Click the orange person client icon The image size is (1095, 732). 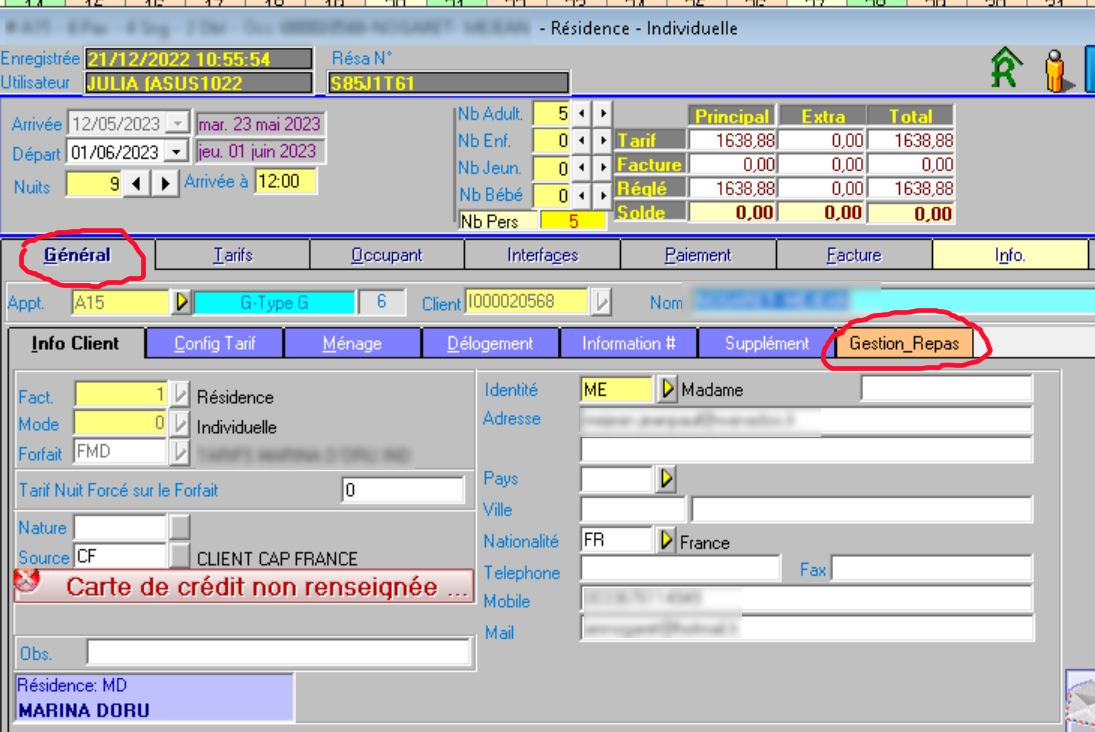point(1056,71)
